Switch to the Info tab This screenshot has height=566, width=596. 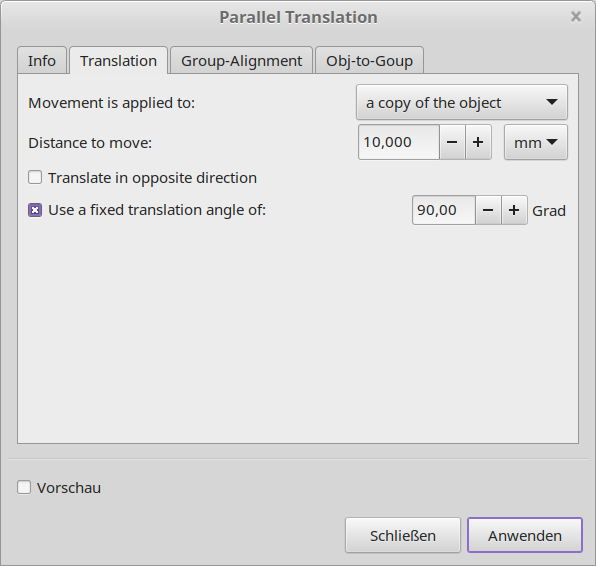(x=42, y=60)
